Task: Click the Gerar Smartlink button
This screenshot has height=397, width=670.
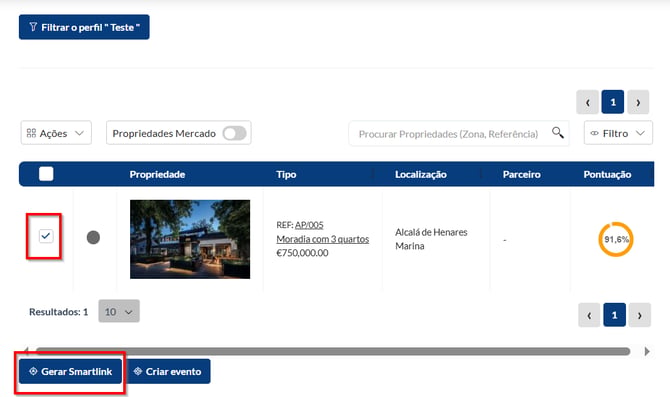Action: (71, 371)
